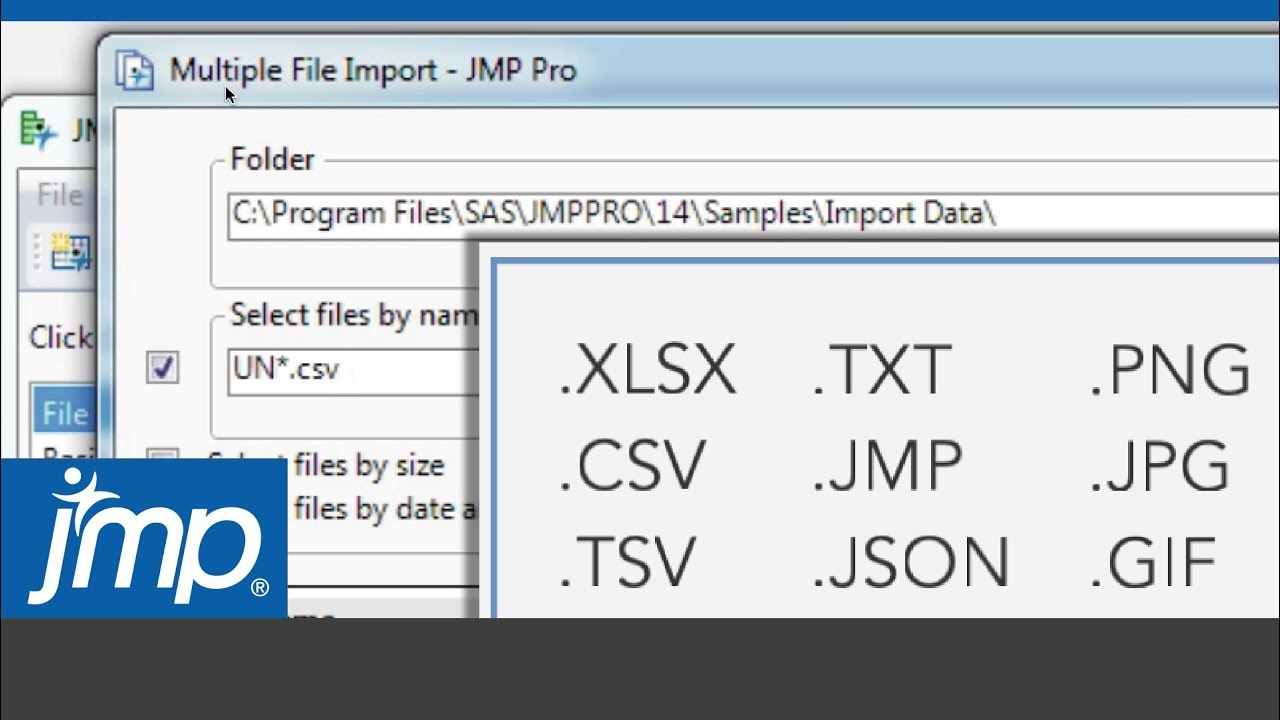Click the UN*.csv file name filter field
Viewport: 1280px width, 720px height.
[x=353, y=371]
